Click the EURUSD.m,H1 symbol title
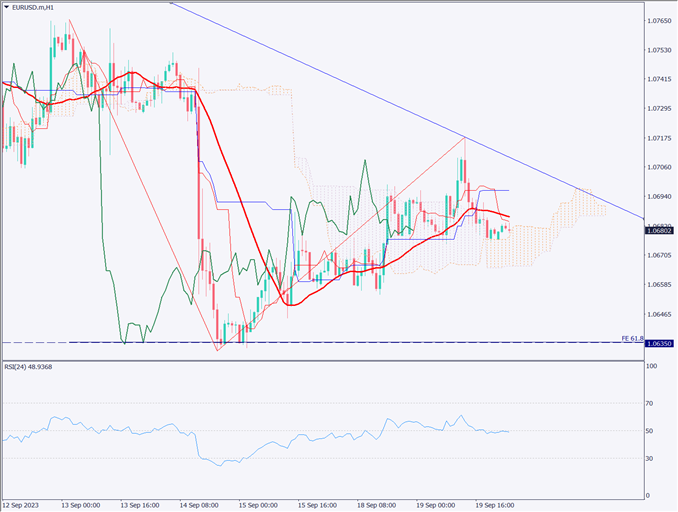The height and width of the screenshot is (512, 678). 34,7
